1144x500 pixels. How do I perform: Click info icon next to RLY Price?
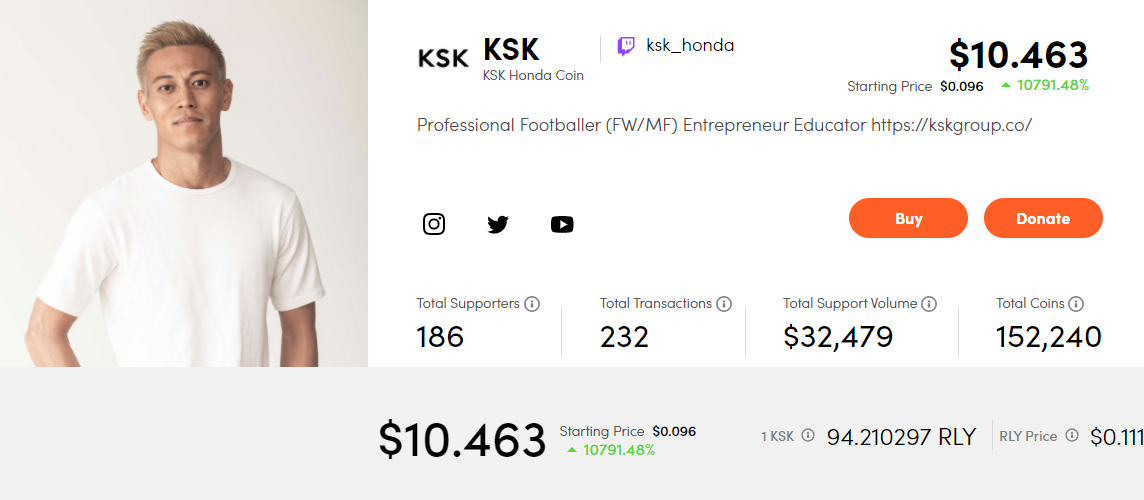tap(1072, 436)
